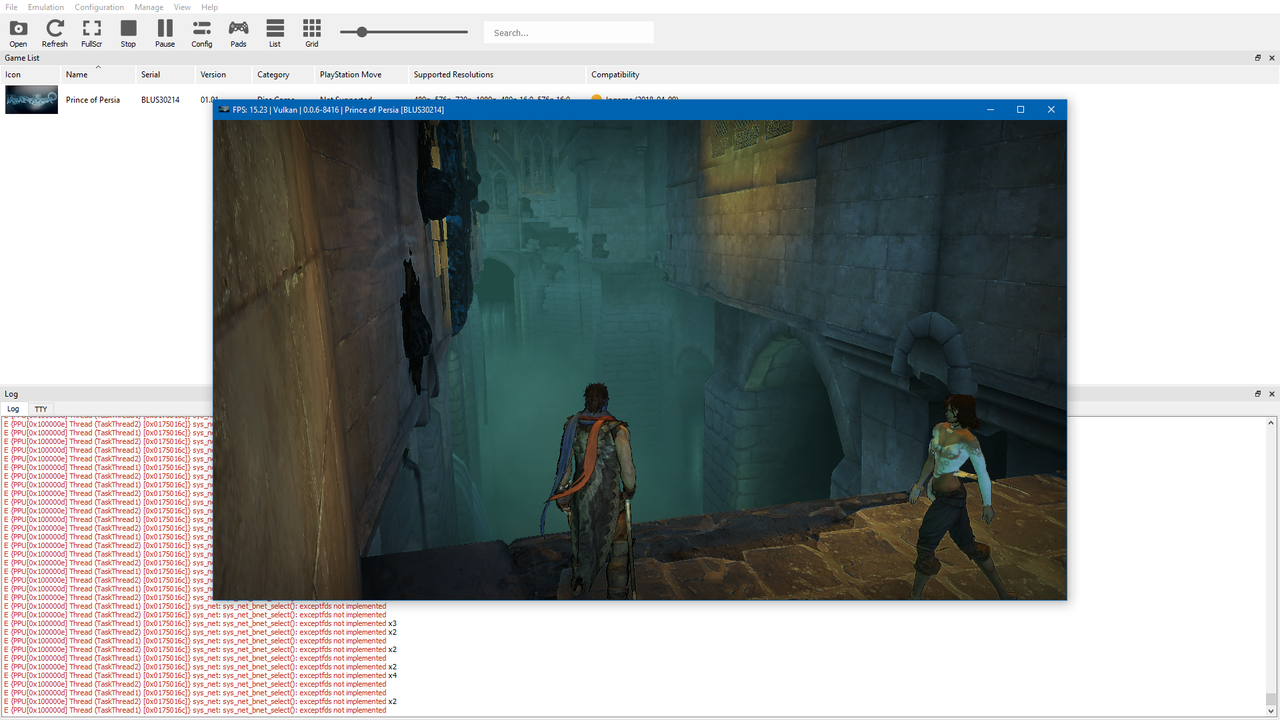Click the game list Search field
The width and height of the screenshot is (1280, 720).
point(569,33)
